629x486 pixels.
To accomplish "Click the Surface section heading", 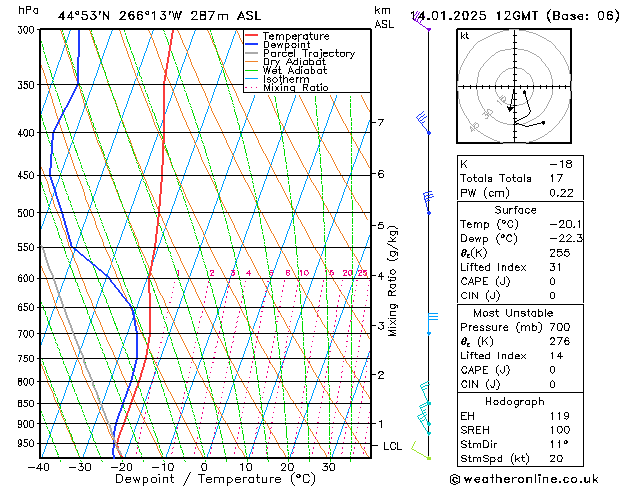I will click(515, 210).
